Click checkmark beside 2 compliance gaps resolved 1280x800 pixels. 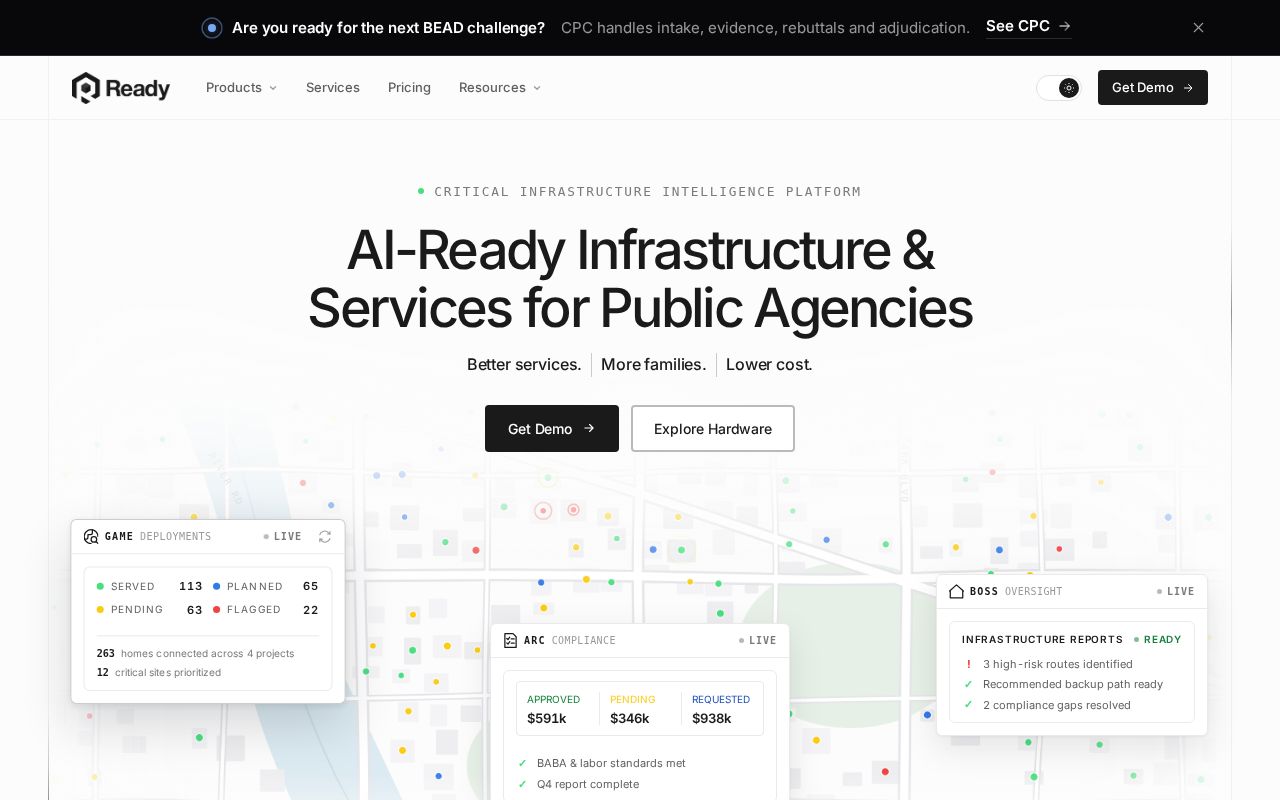[968, 705]
